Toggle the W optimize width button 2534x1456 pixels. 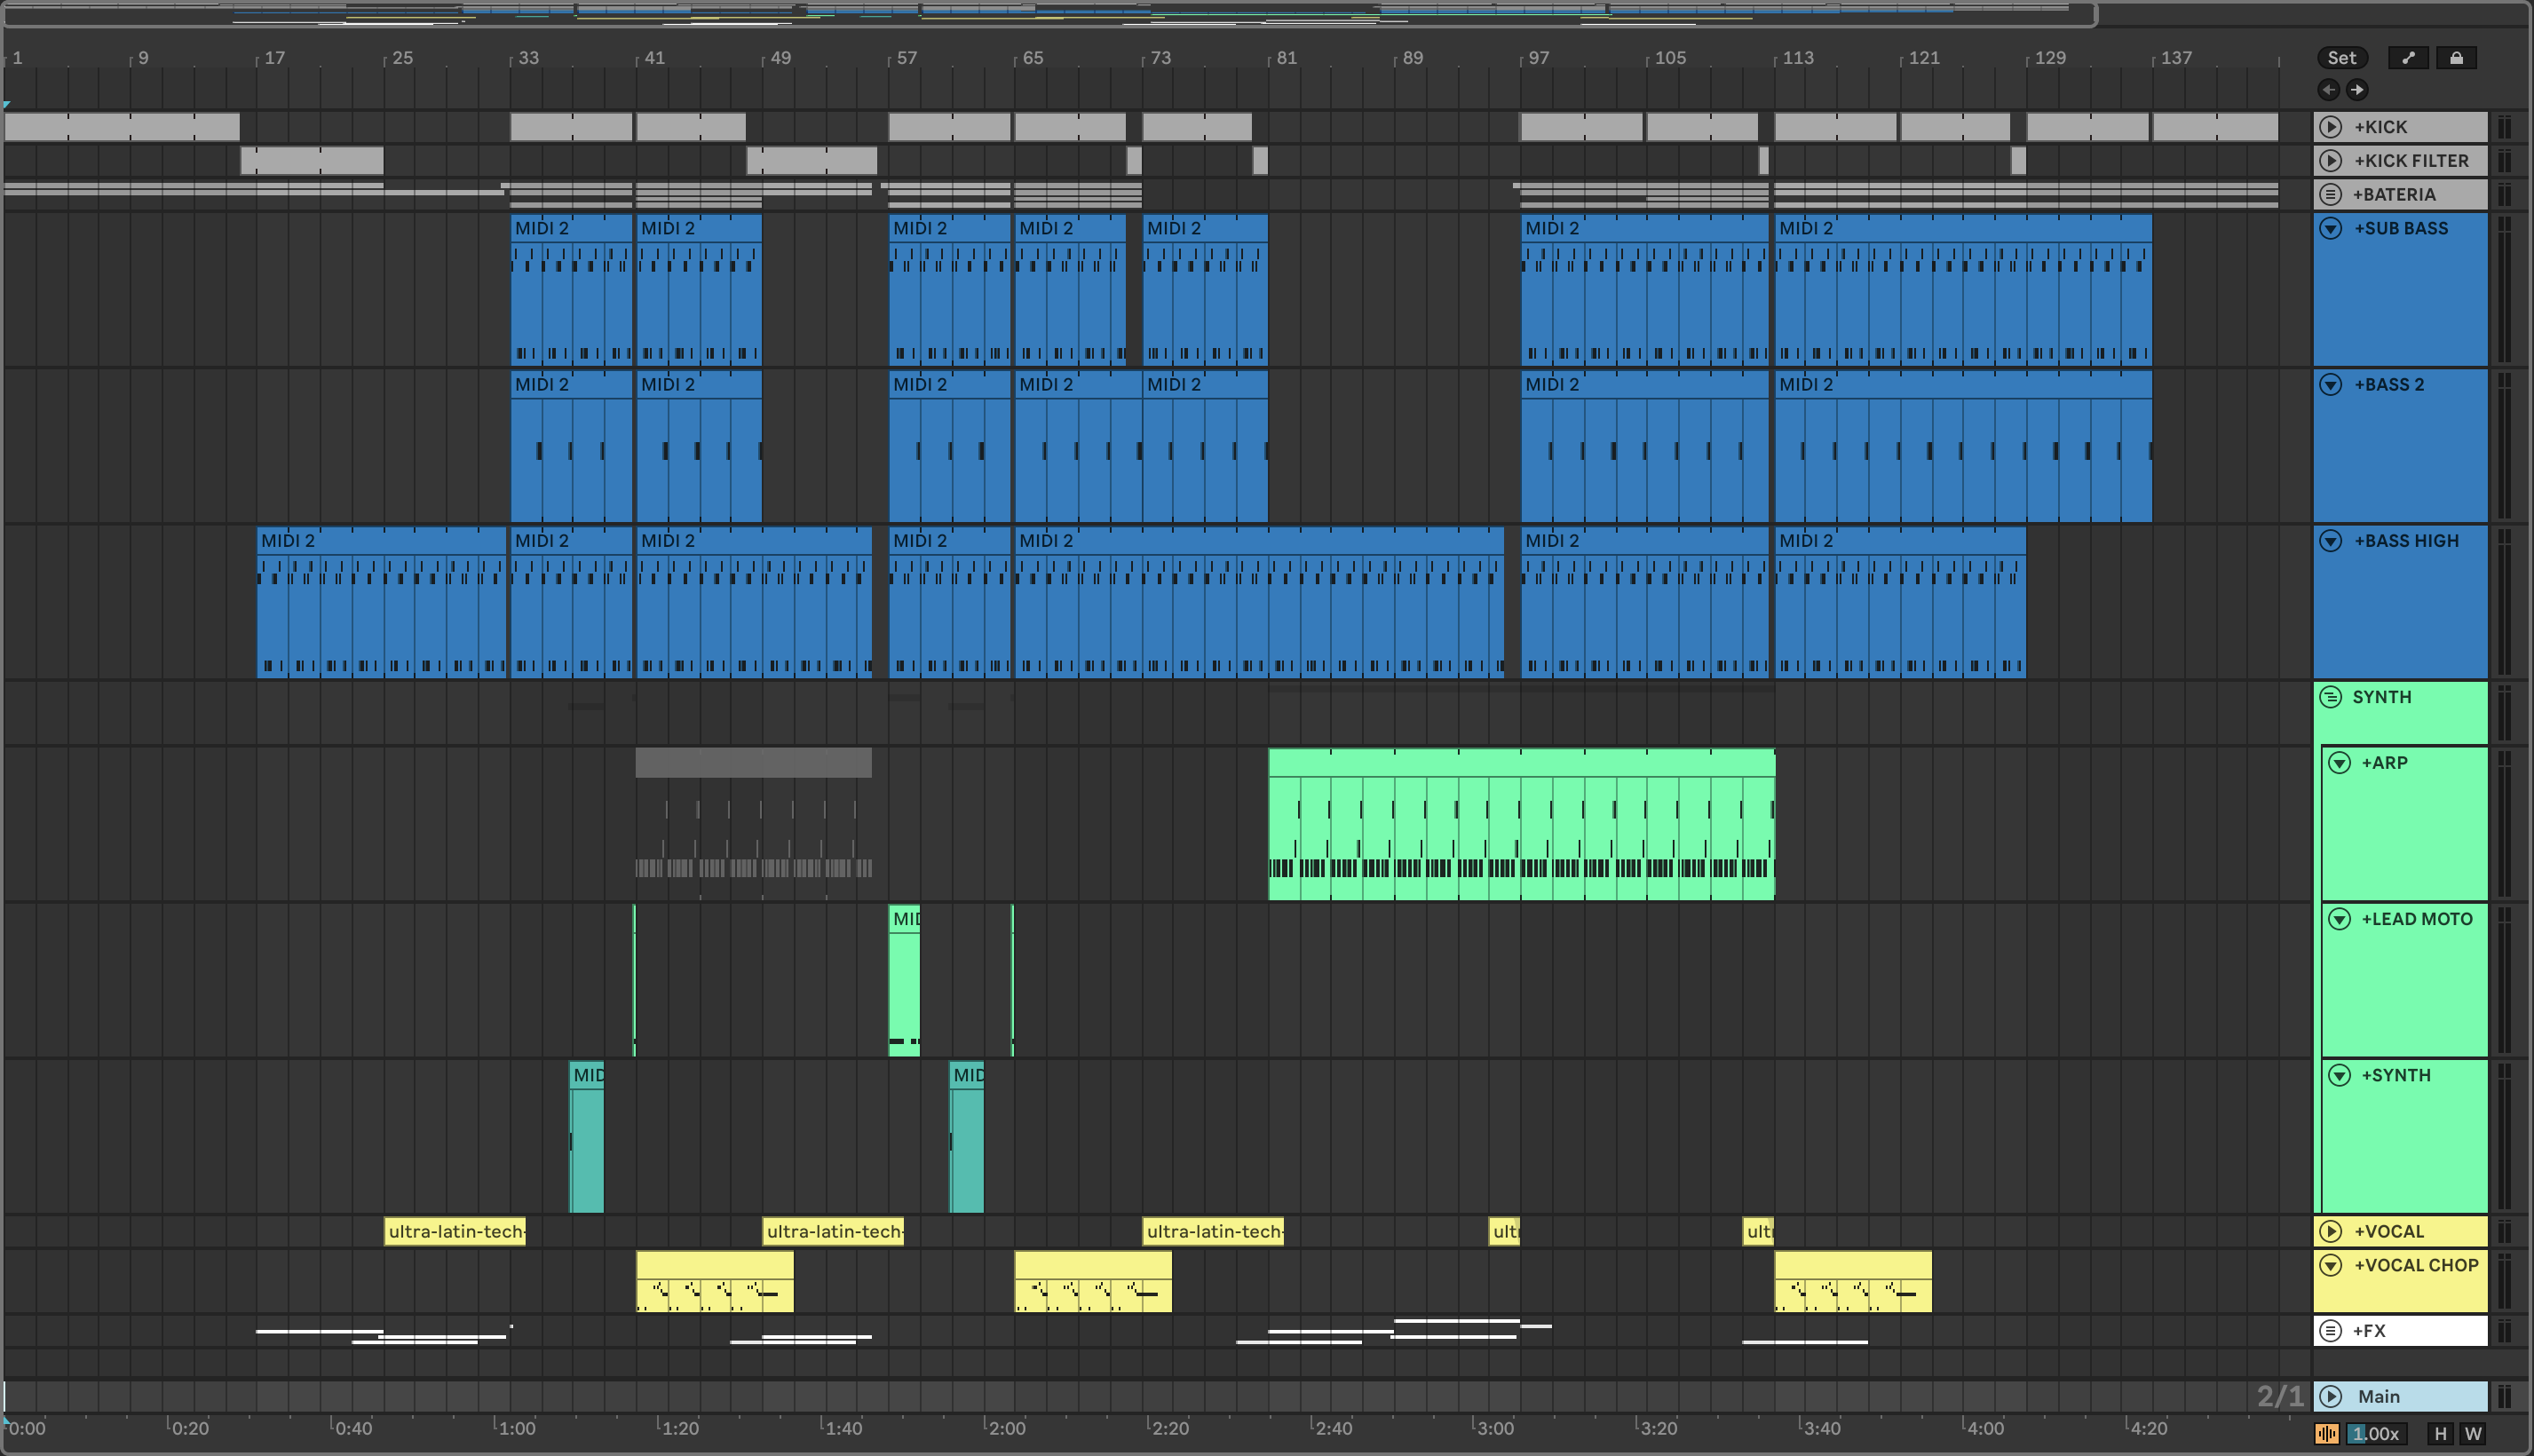click(x=2473, y=1434)
